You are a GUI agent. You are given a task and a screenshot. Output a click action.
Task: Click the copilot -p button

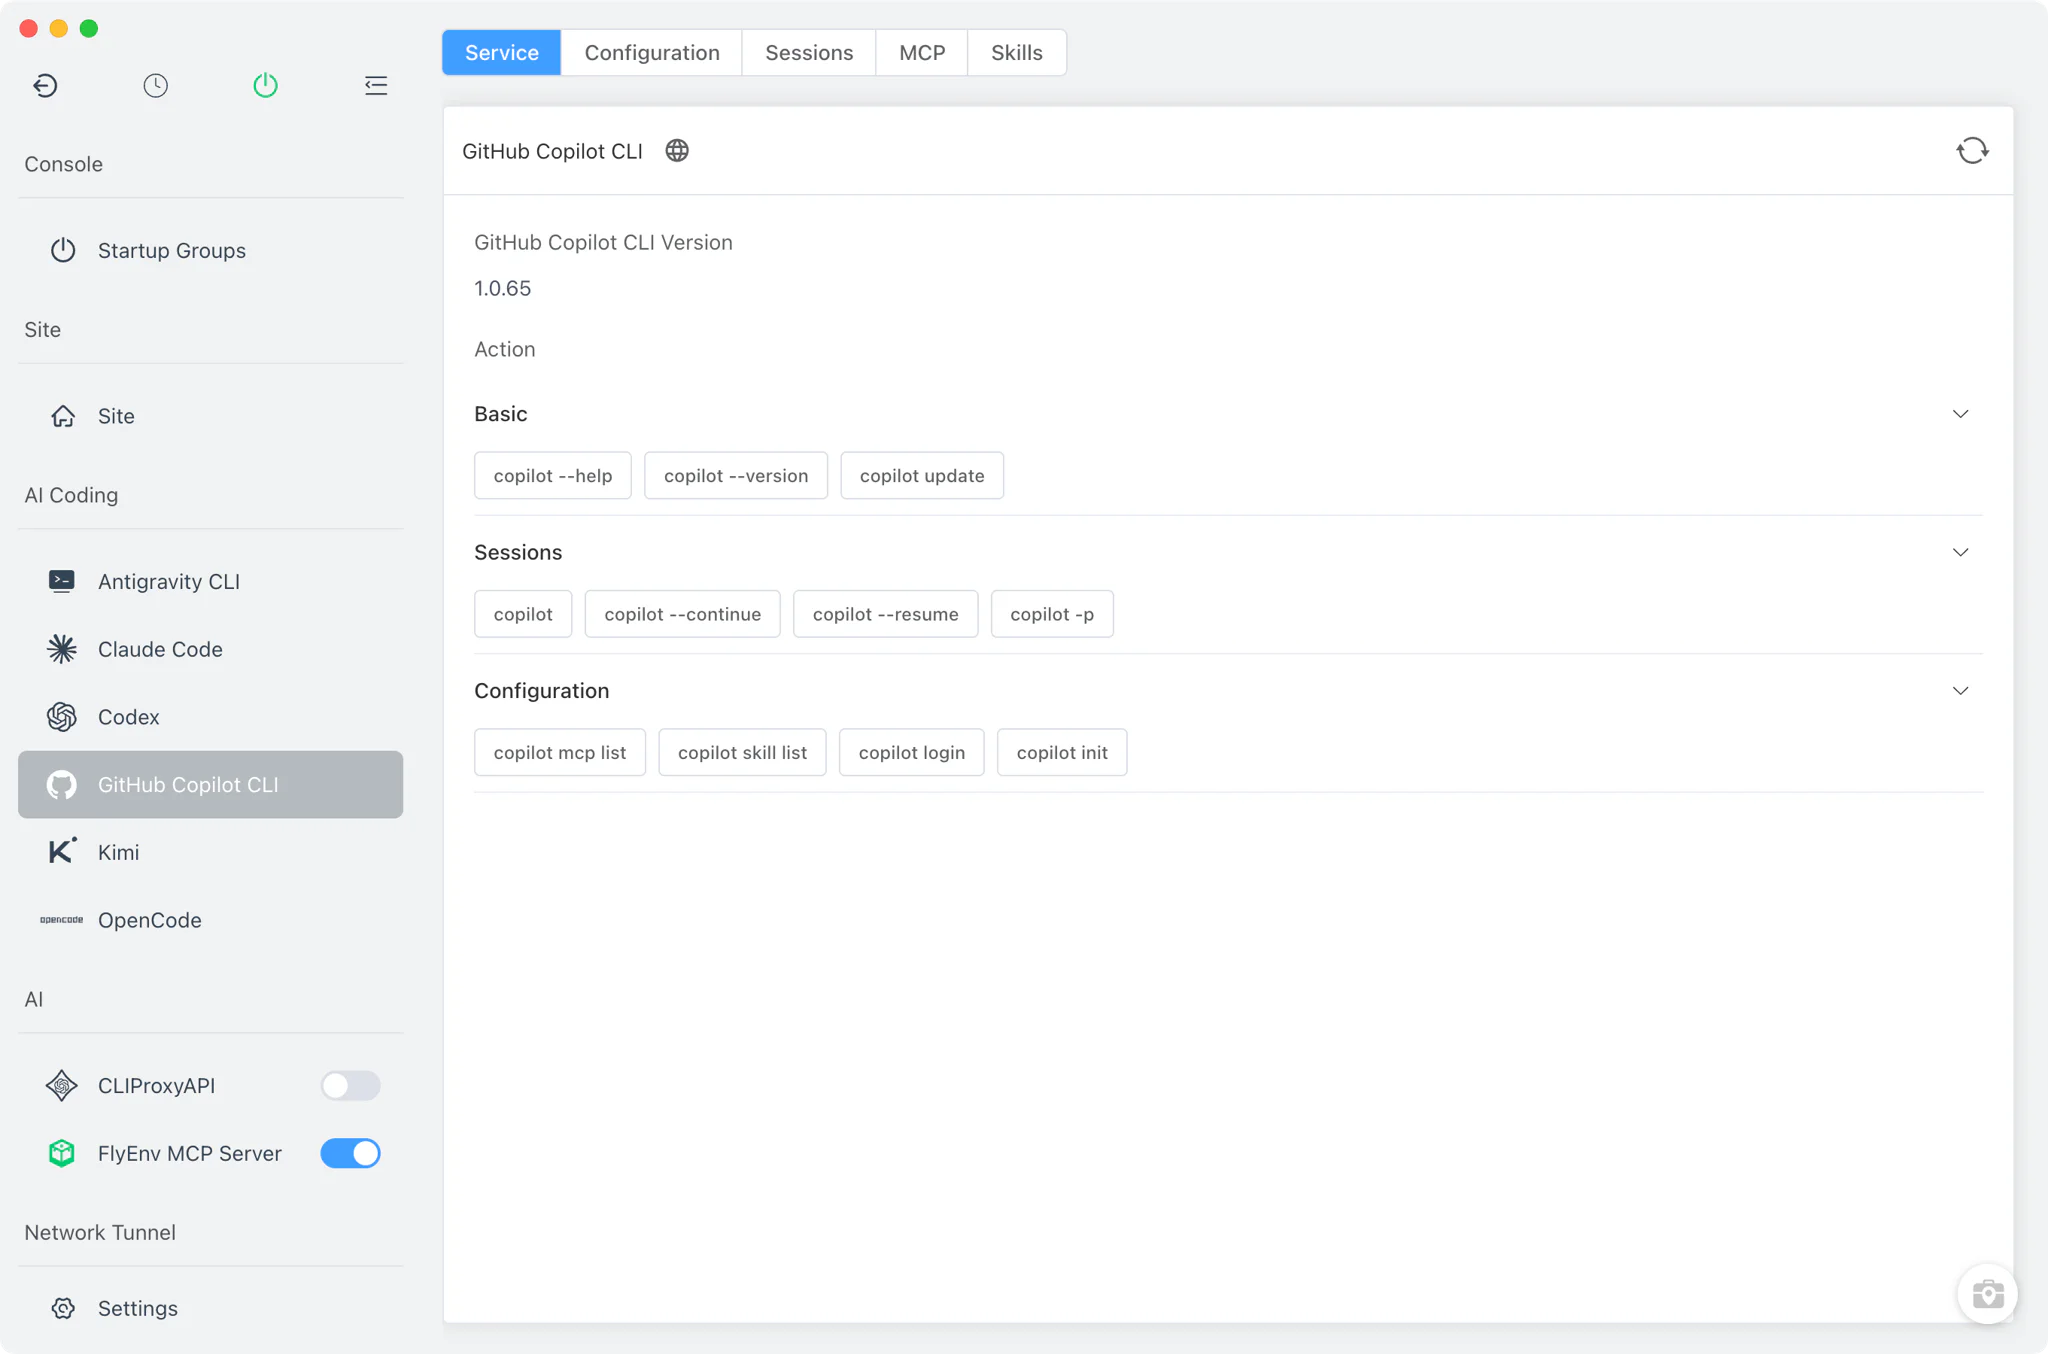tap(1052, 614)
